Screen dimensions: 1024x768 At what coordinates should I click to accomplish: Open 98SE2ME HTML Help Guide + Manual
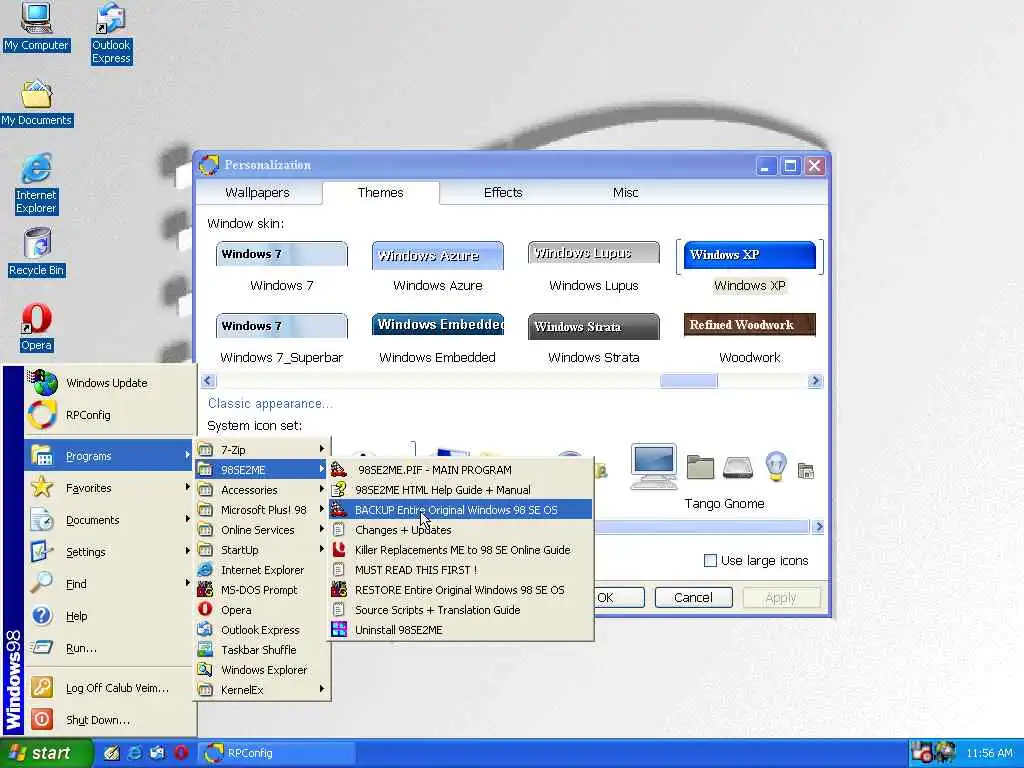pos(461,490)
